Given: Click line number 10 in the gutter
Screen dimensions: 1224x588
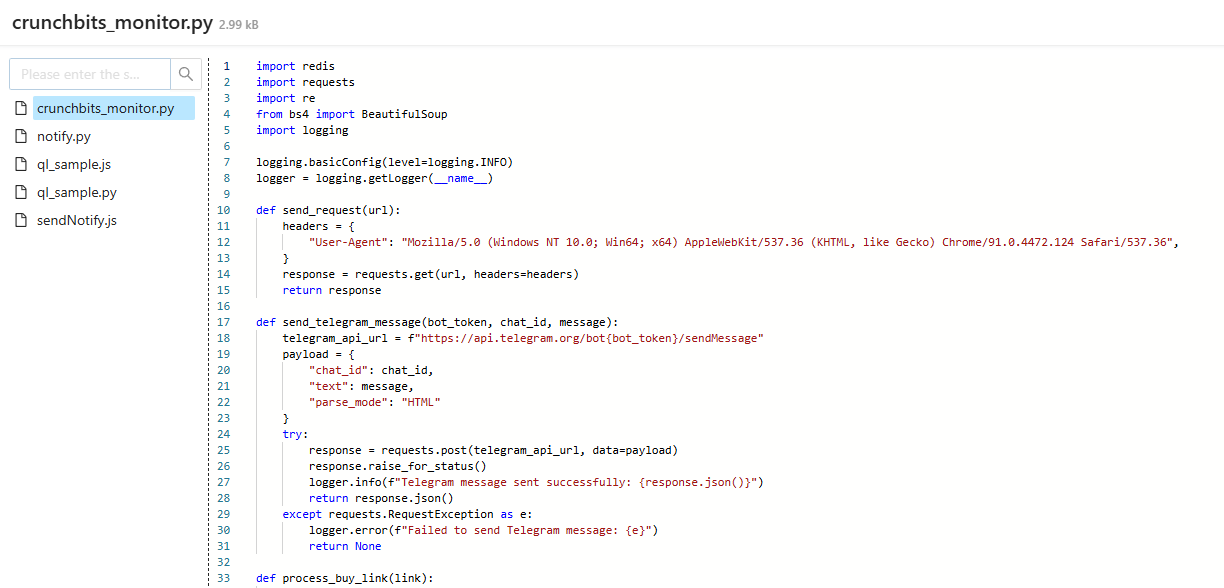Looking at the screenshot, I should pyautogui.click(x=223, y=210).
